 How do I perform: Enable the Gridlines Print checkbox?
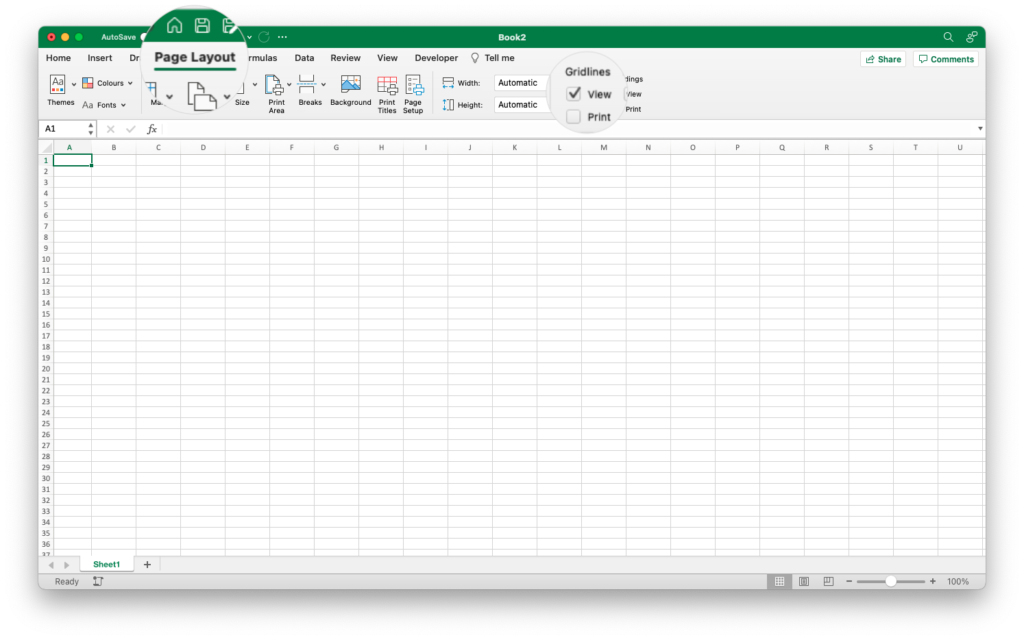pos(574,117)
